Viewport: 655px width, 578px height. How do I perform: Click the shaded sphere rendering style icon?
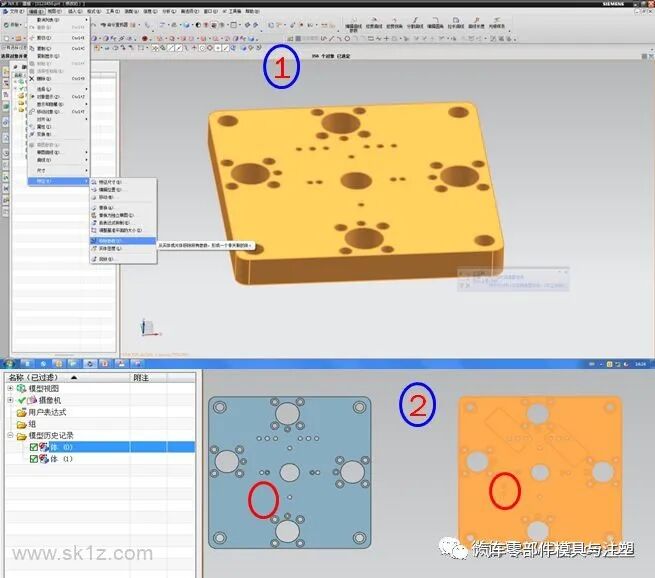[186, 25]
